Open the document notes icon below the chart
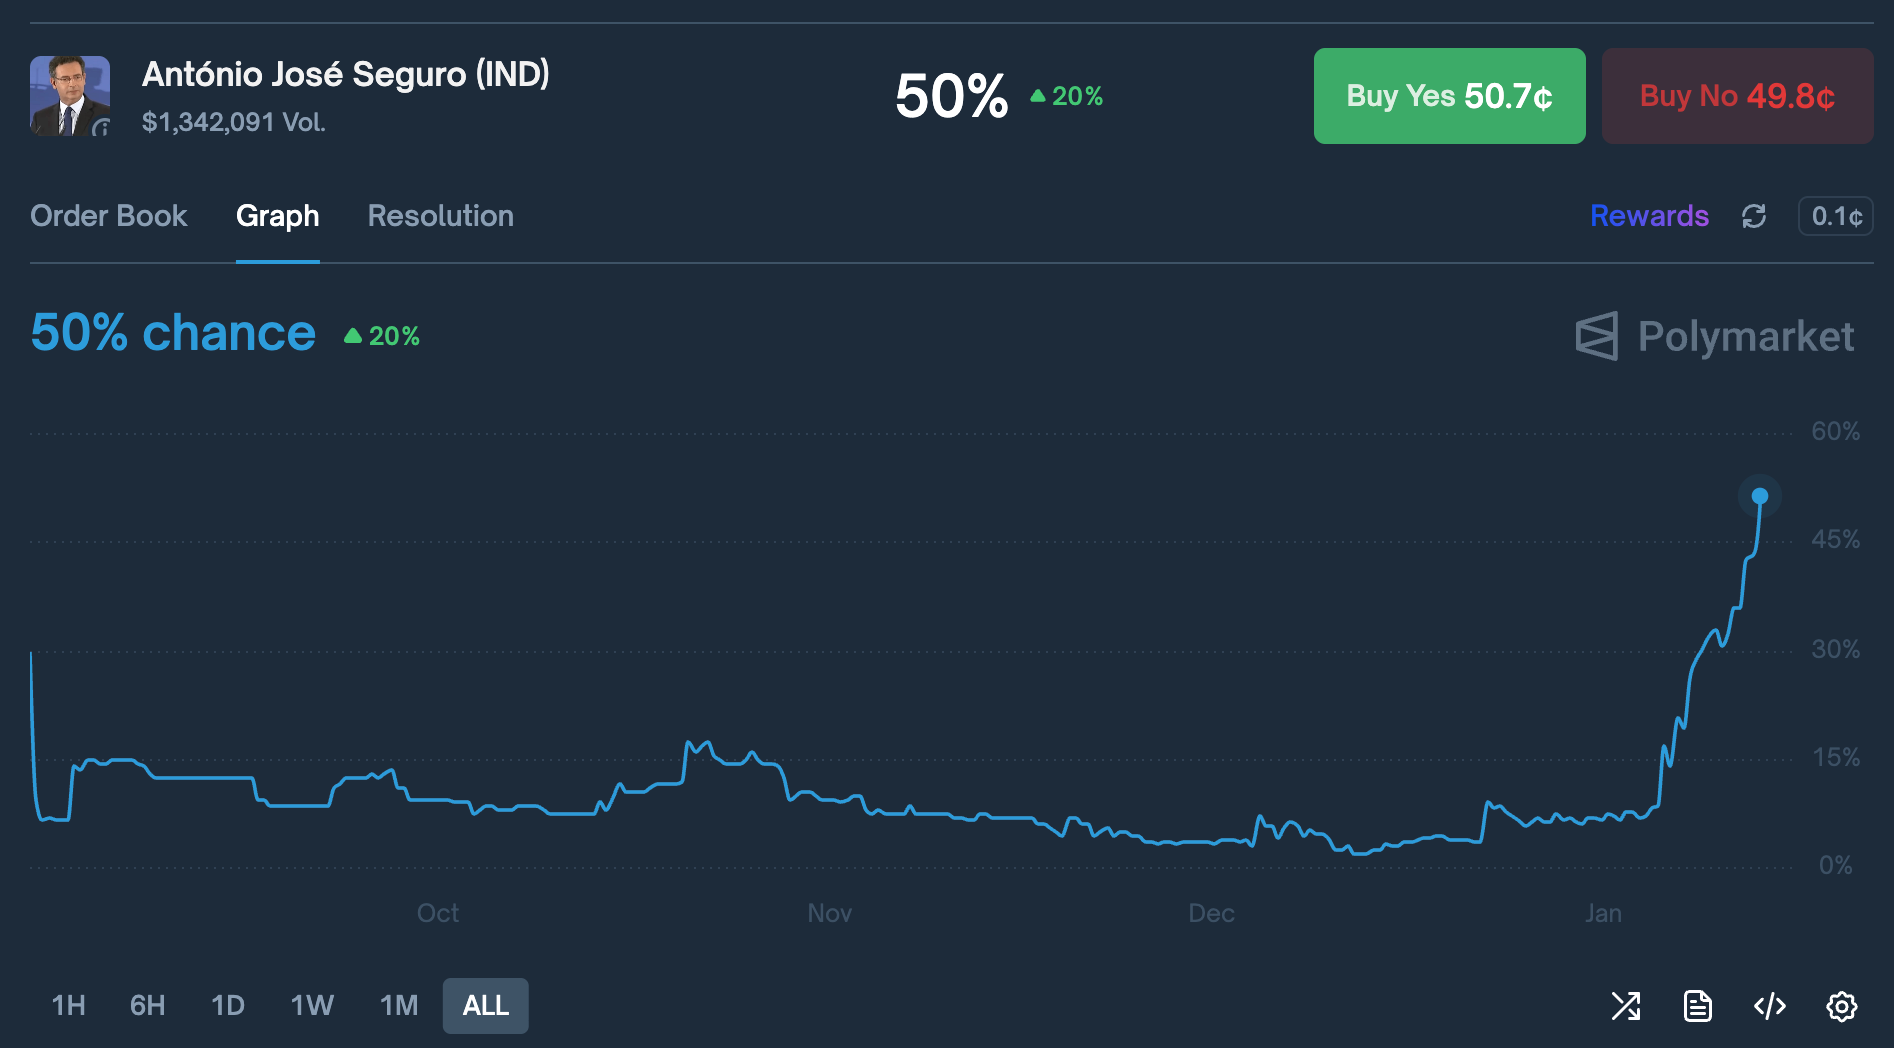Image resolution: width=1894 pixels, height=1048 pixels. click(1698, 1006)
